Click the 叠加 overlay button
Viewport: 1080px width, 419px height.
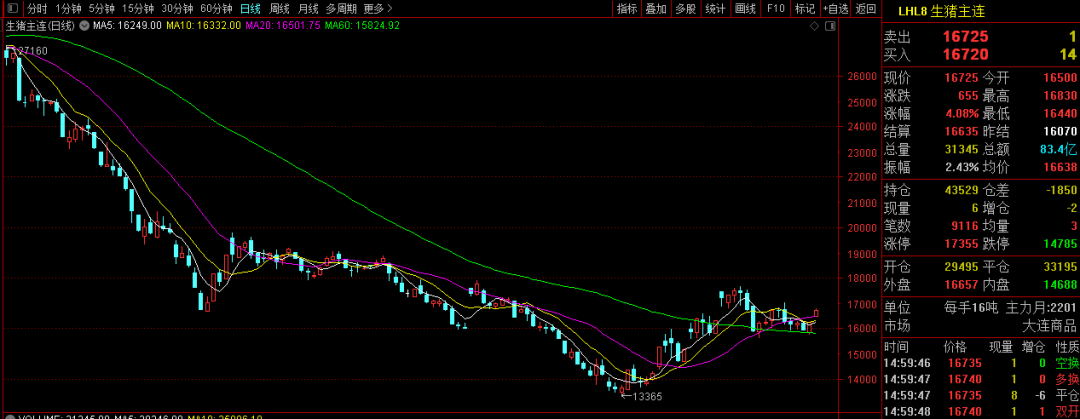[x=656, y=9]
